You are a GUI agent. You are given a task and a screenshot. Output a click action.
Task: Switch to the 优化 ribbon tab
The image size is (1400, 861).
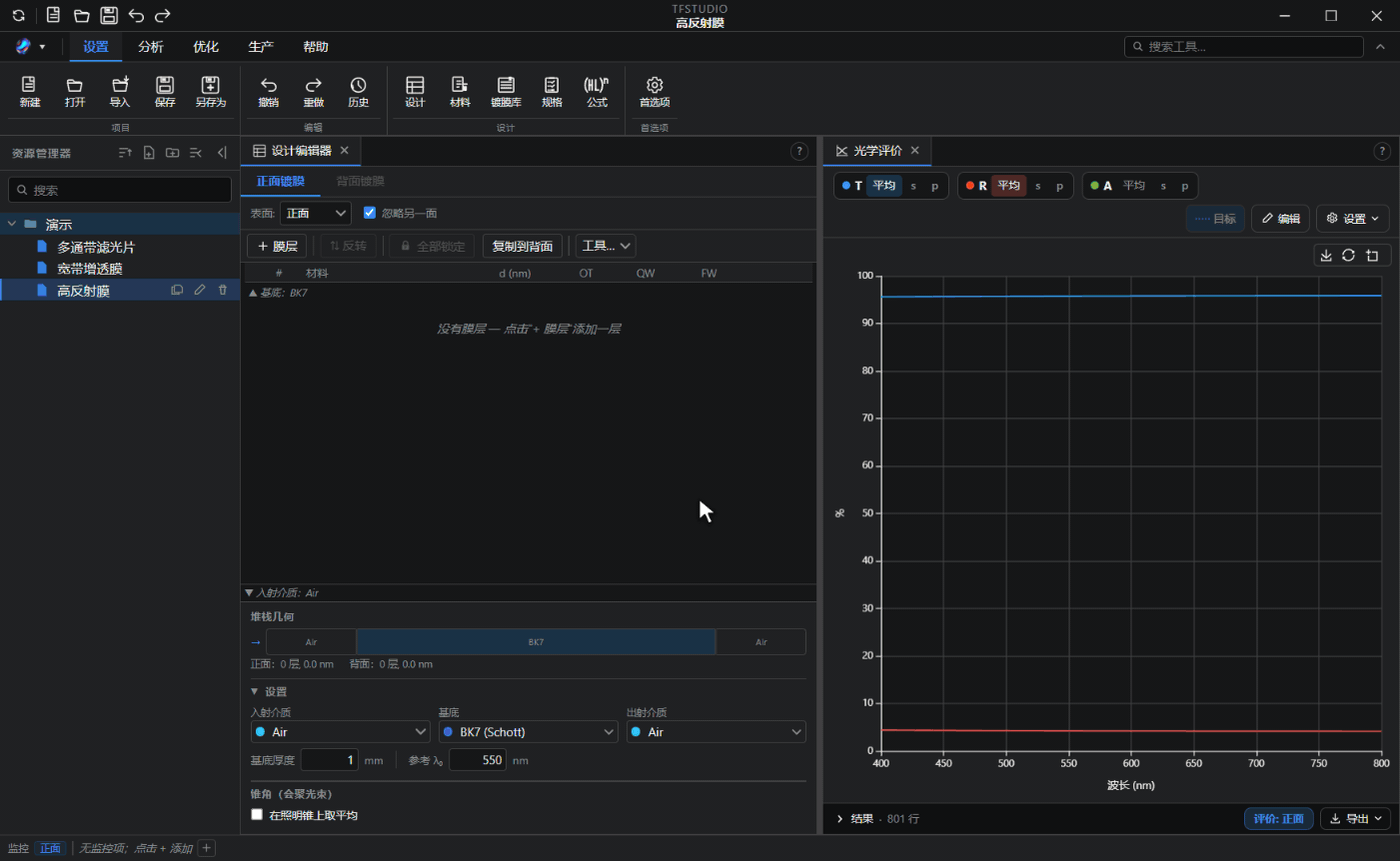pyautogui.click(x=206, y=47)
